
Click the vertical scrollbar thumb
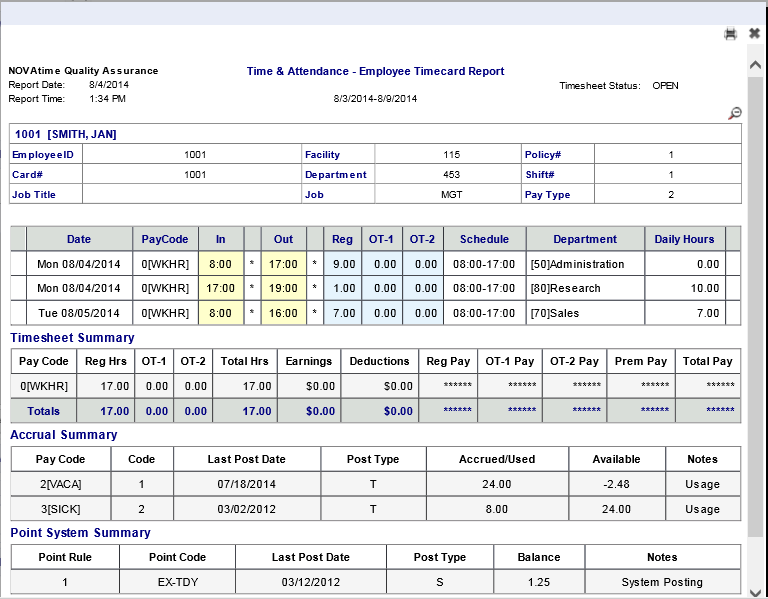point(755,300)
